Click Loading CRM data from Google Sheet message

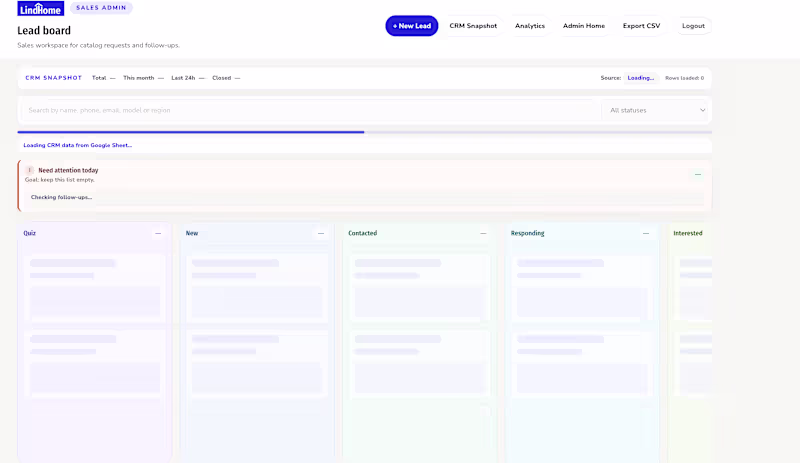point(78,145)
